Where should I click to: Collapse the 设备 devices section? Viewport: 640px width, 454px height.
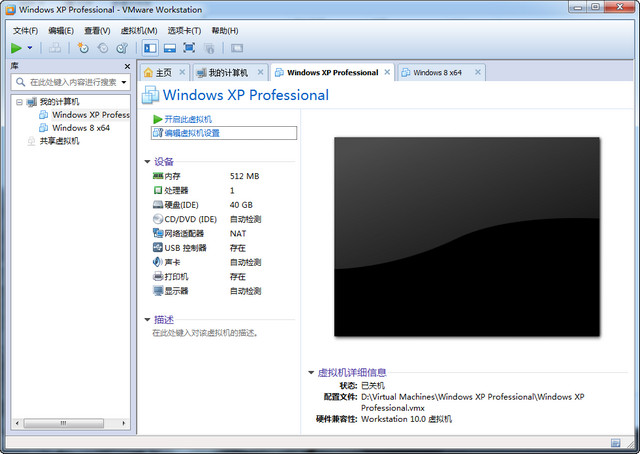[x=148, y=161]
